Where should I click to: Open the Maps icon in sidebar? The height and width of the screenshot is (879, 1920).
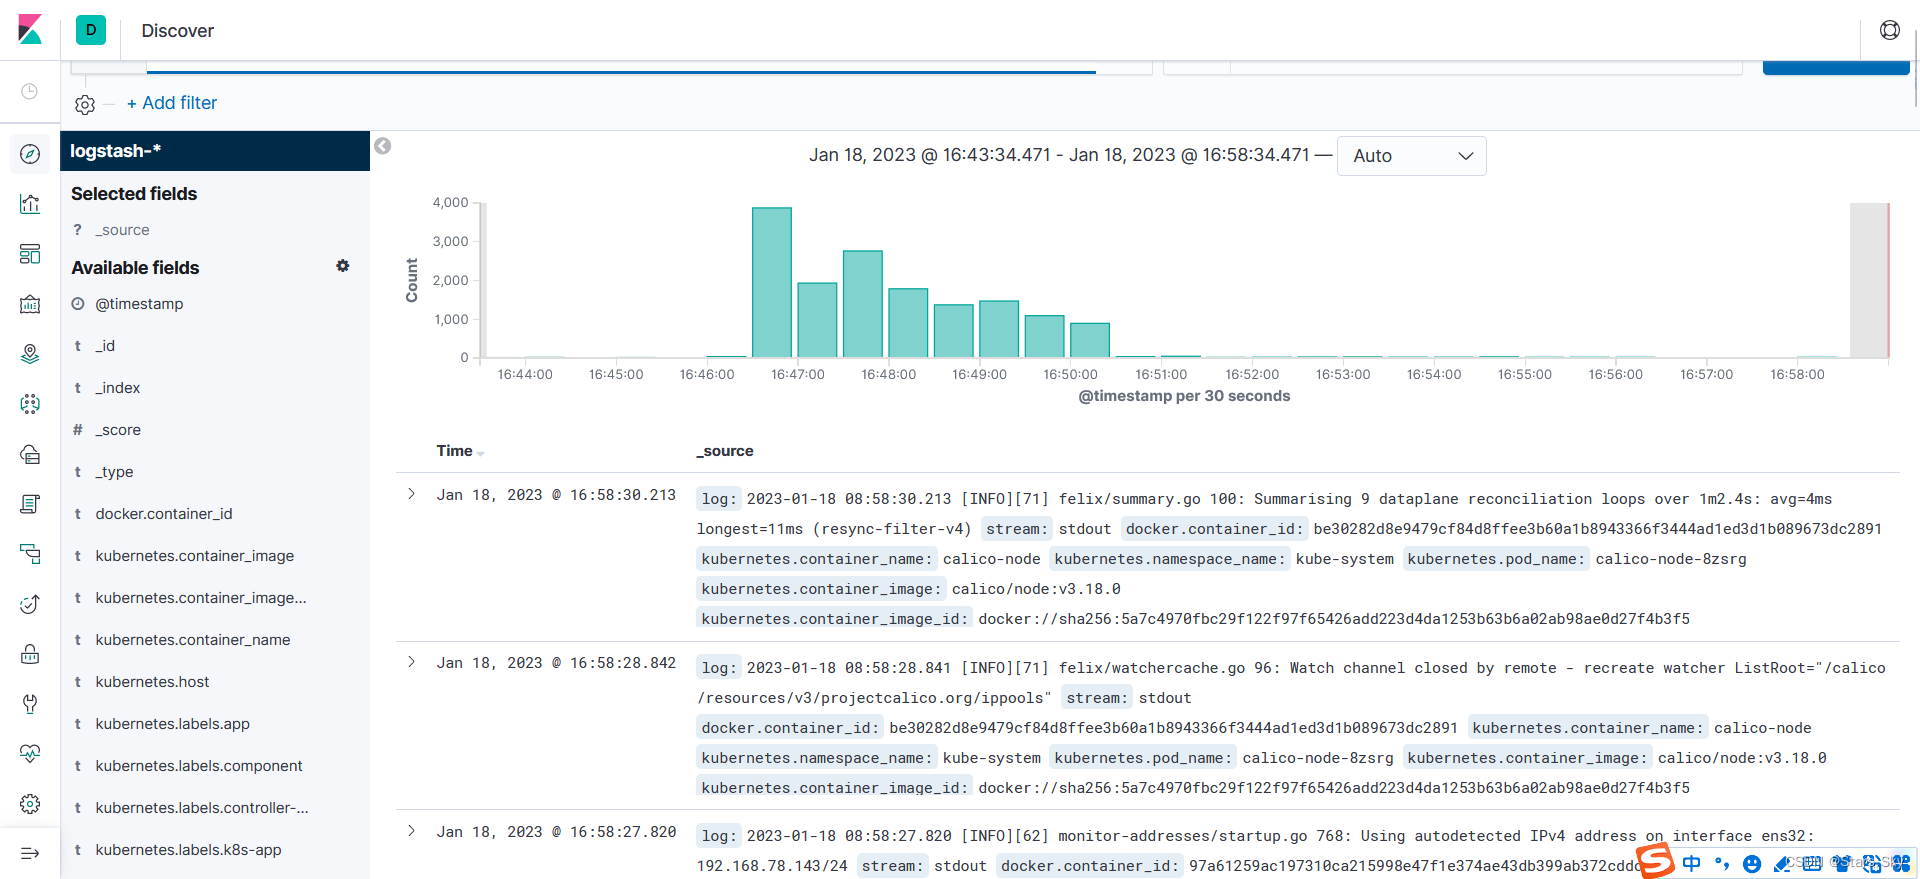tap(30, 354)
